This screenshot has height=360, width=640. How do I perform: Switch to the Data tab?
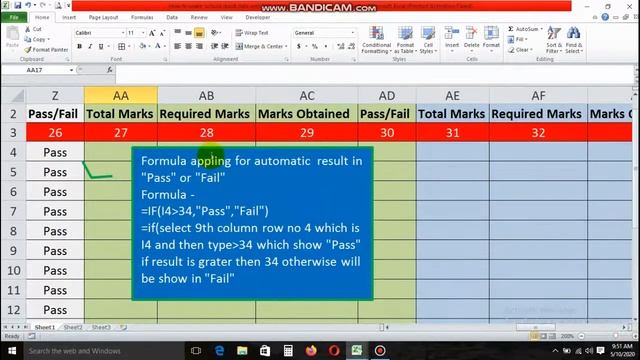(x=172, y=18)
